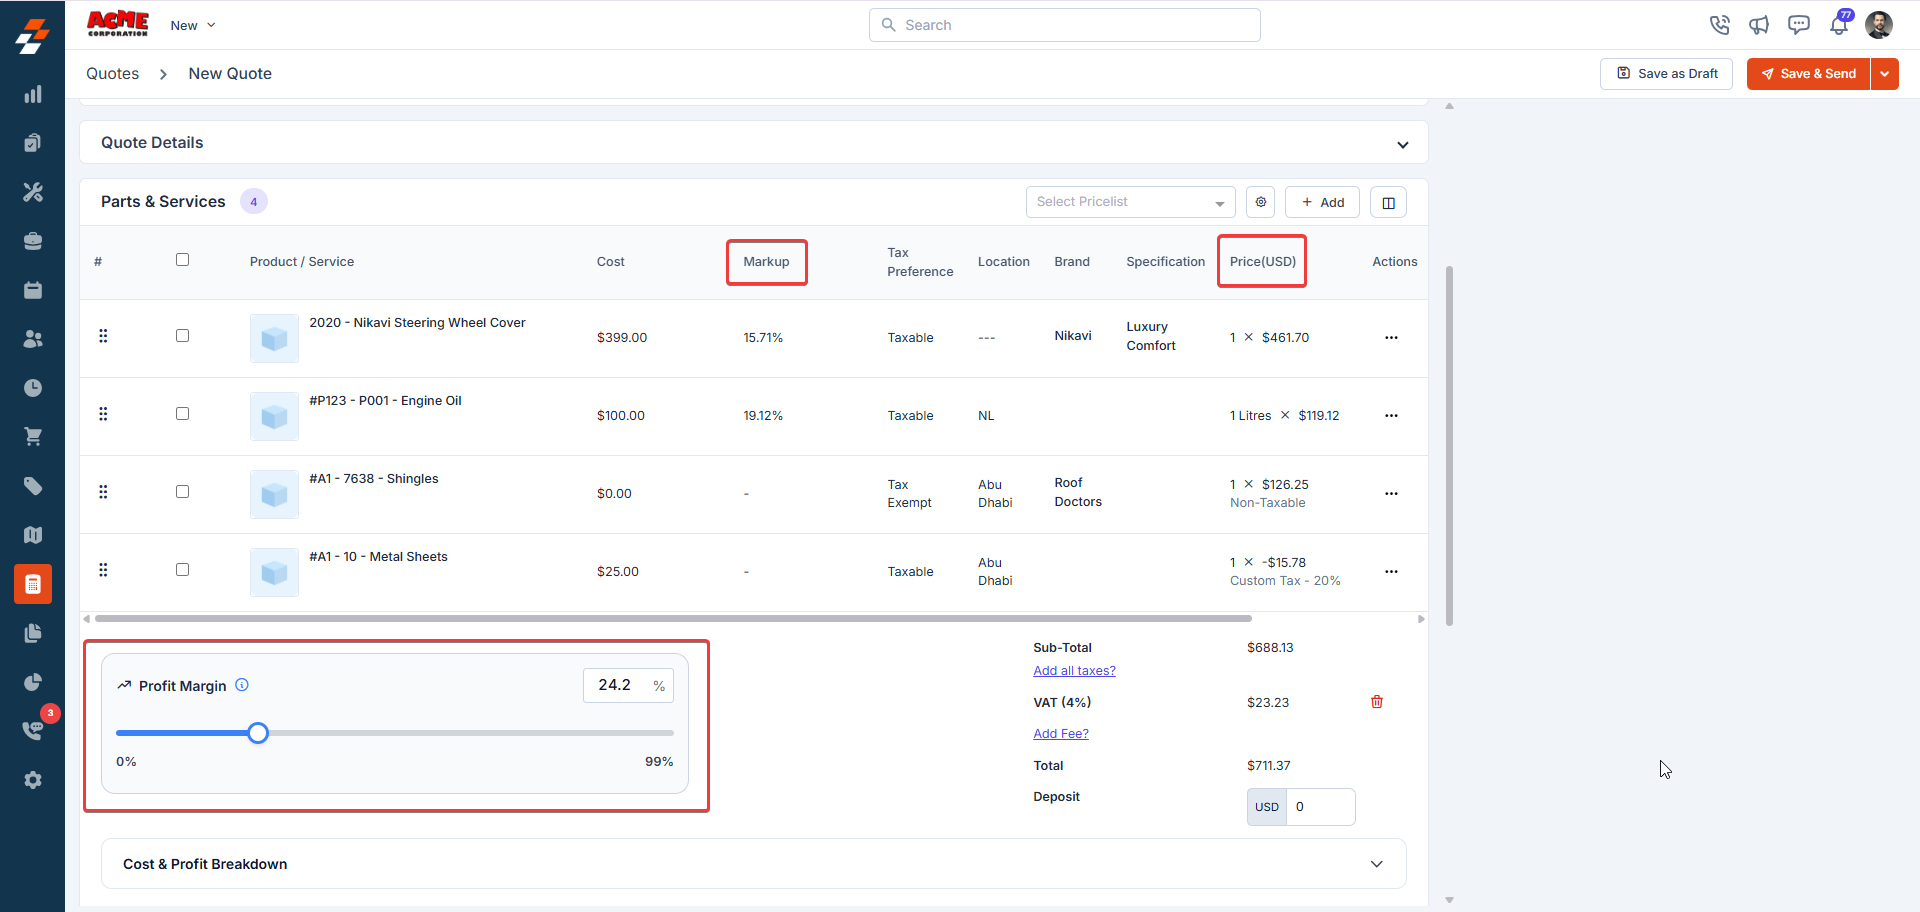Click the Profit Margin percentage input field
Viewport: 1920px width, 912px height.
(x=628, y=685)
